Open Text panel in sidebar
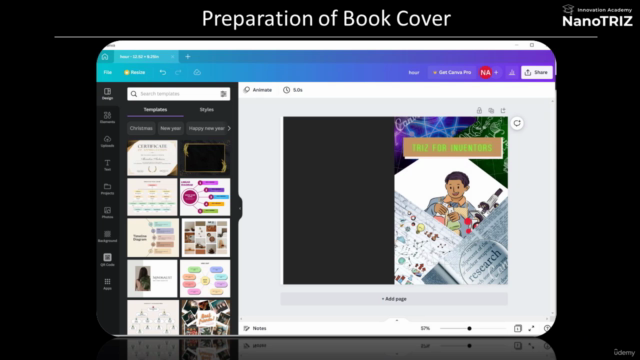The height and width of the screenshot is (360, 640). 107,165
